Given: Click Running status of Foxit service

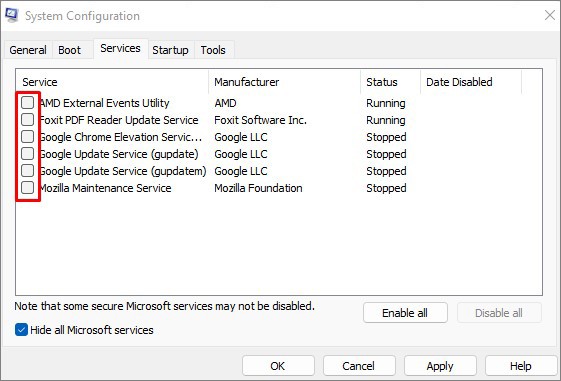Looking at the screenshot, I should (x=386, y=121).
